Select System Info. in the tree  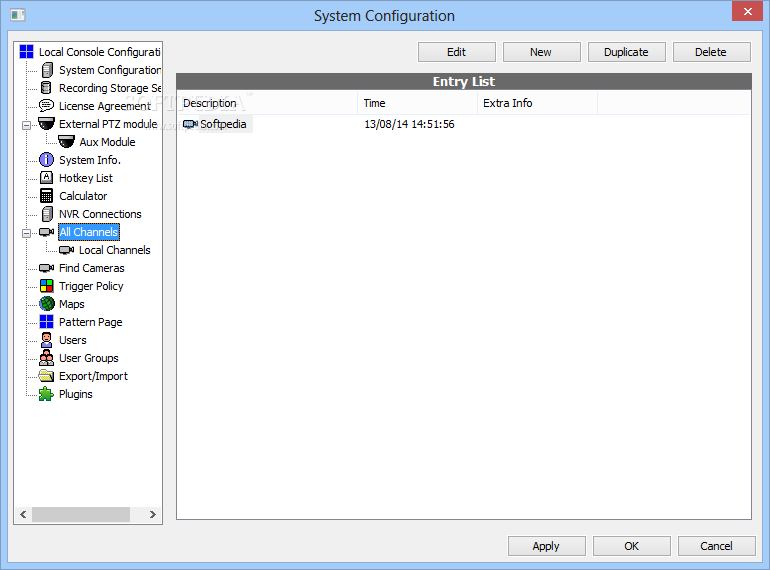point(90,160)
